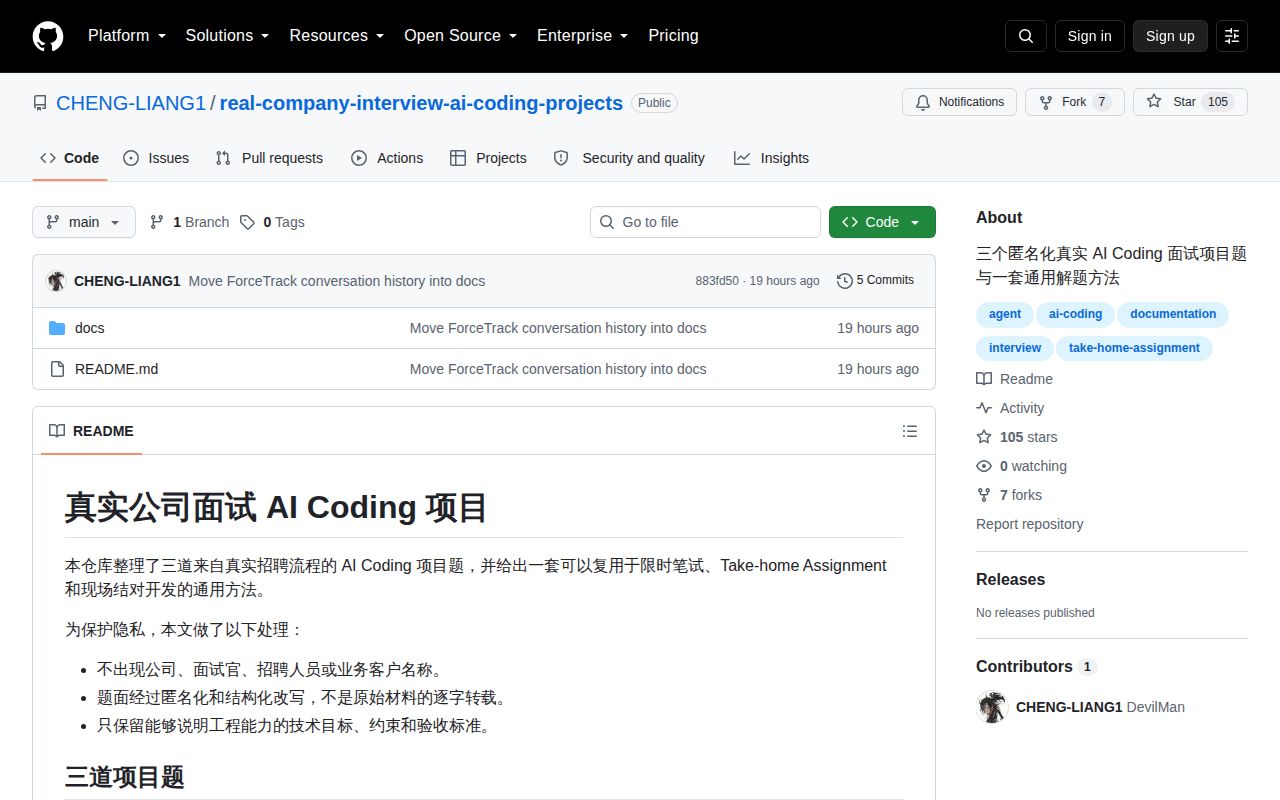Viewport: 1280px width, 800px height.
Task: Open the Pricing page
Action: pos(673,36)
